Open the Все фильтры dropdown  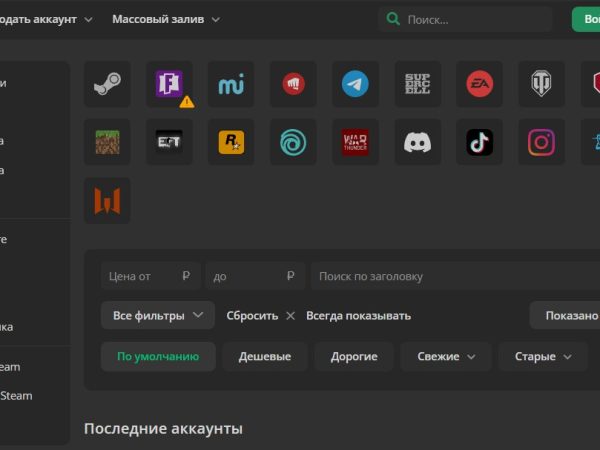click(158, 315)
